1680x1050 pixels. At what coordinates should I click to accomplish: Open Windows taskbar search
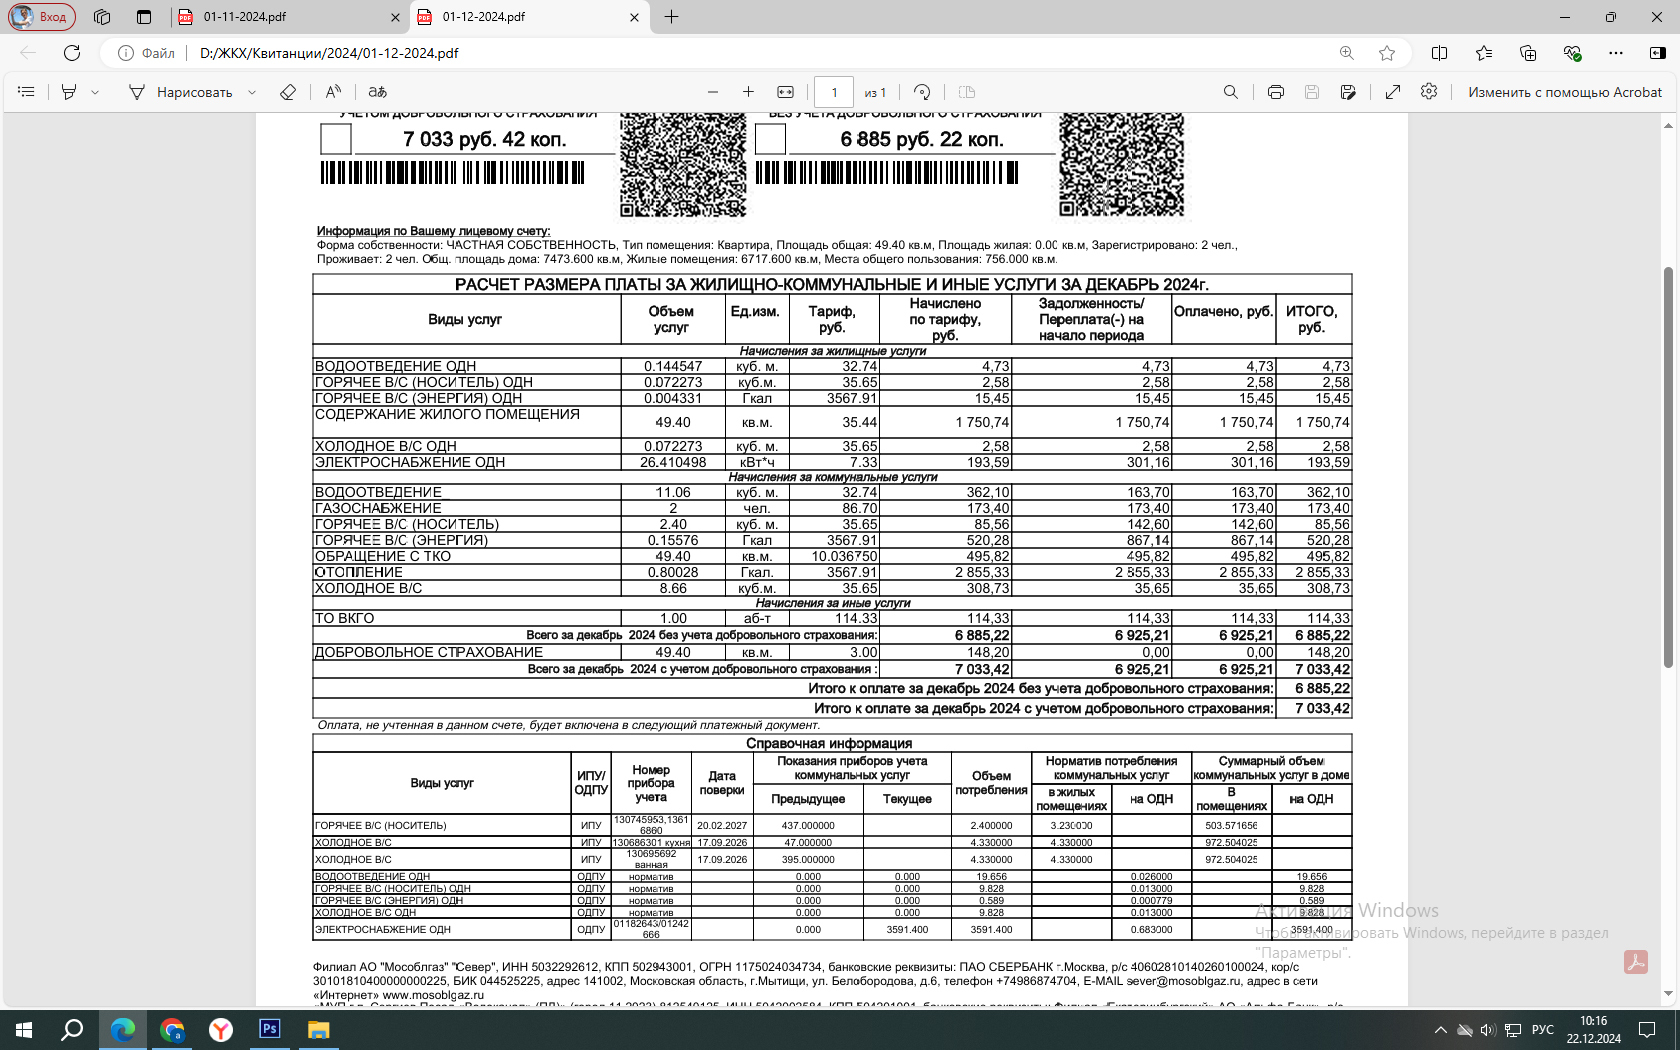tap(72, 1030)
